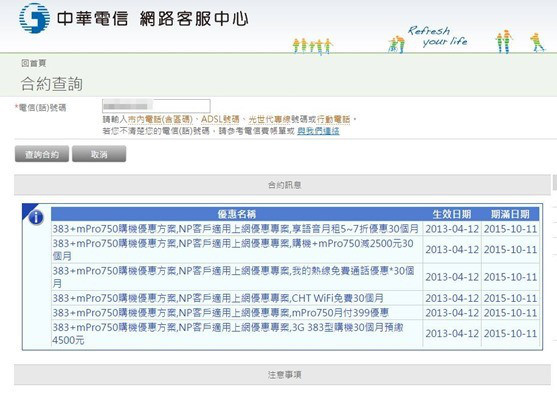Viewport: 557px width, 393px height.
Task: Click 2013-04-12 in CHT WiFi row
Action: (x=452, y=298)
